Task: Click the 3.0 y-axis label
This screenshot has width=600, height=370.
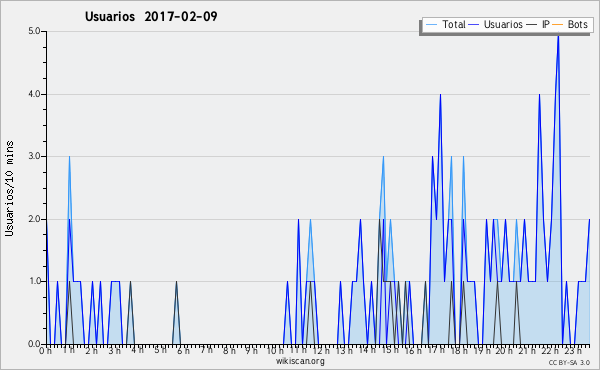Action: click(x=34, y=156)
